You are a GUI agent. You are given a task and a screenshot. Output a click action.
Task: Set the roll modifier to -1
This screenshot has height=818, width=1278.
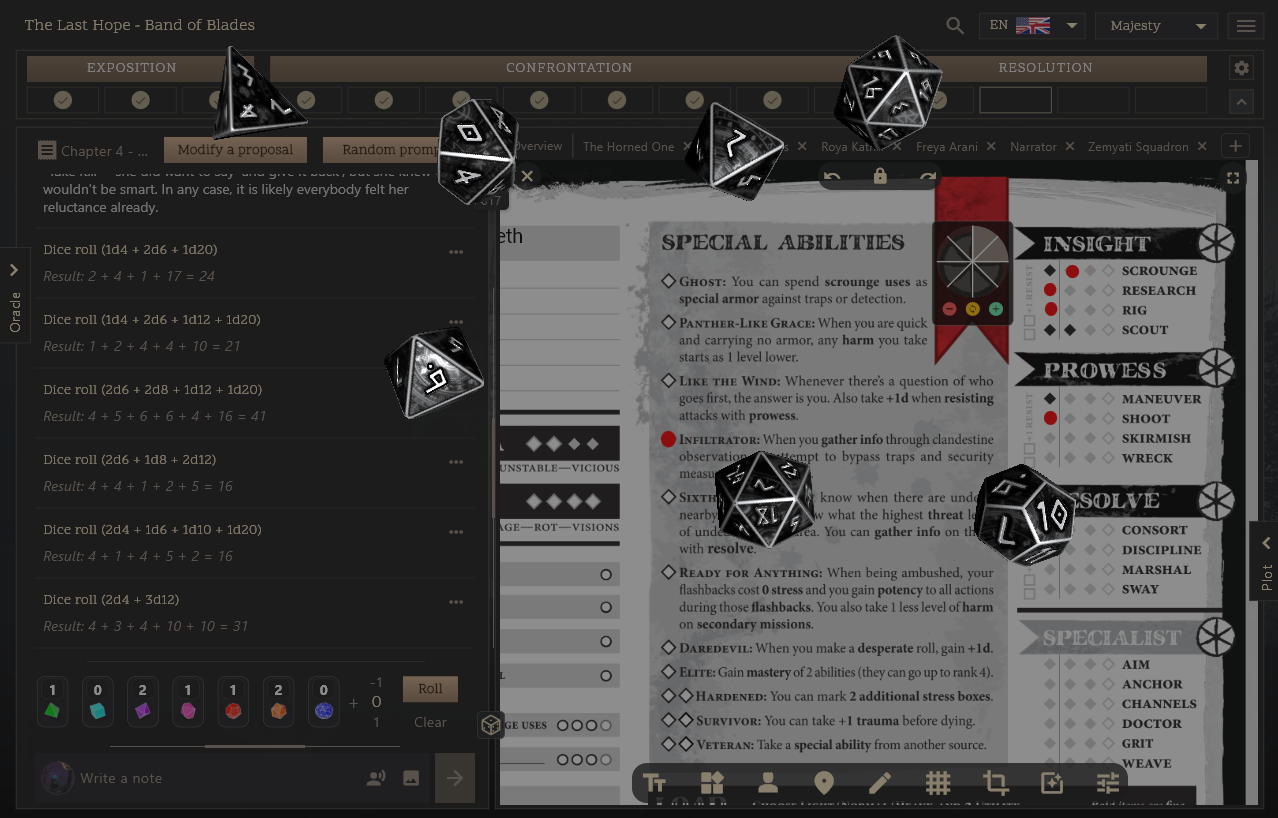376,683
